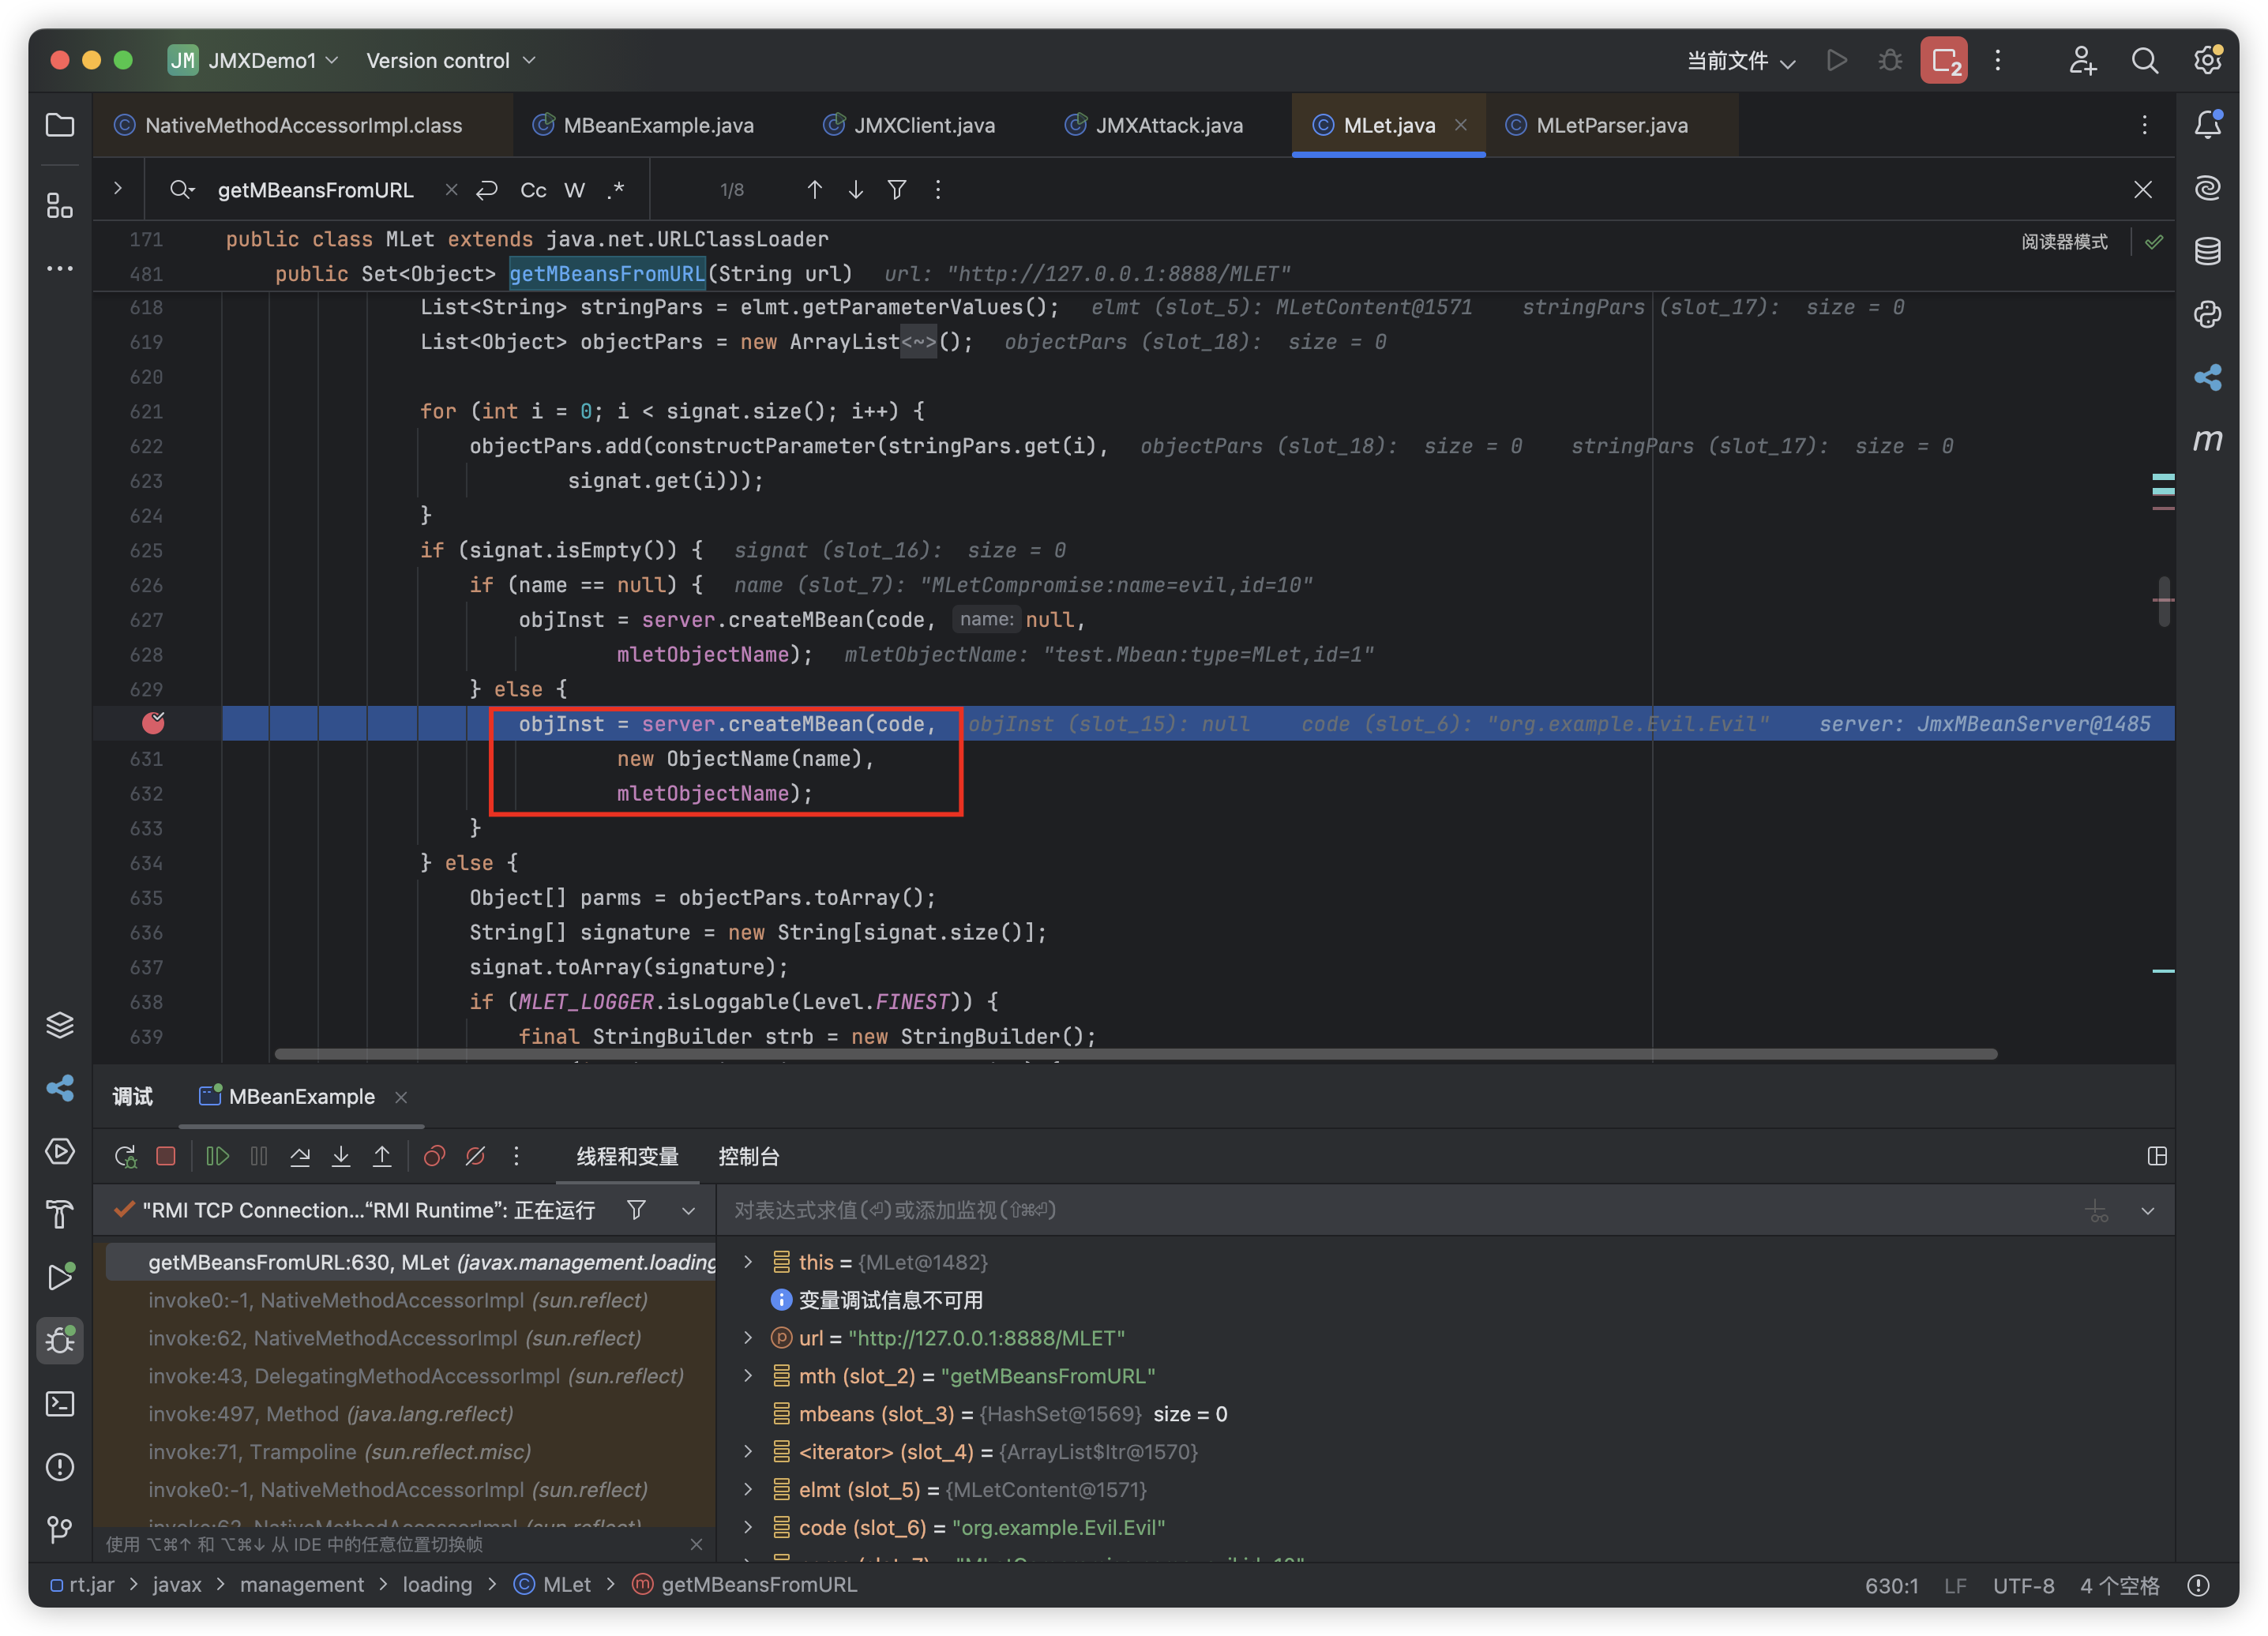The width and height of the screenshot is (2268, 1636).
Task: Toggle breakpoint at line 630
Action: [153, 723]
